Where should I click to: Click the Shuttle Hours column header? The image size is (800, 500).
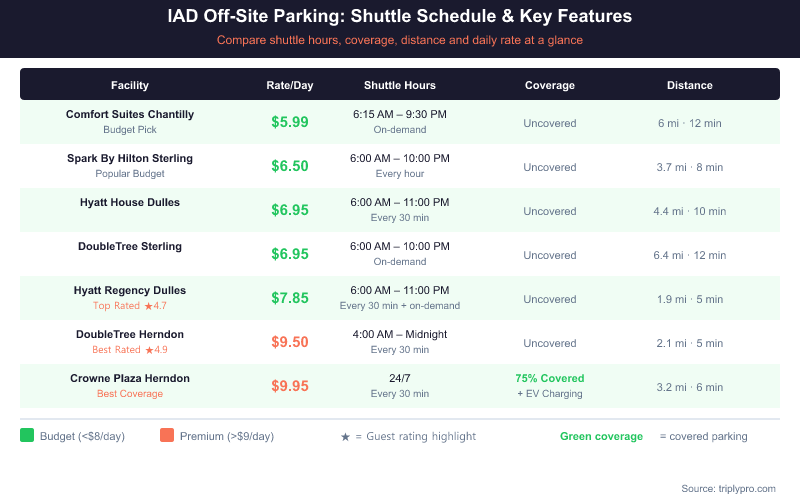click(400, 85)
